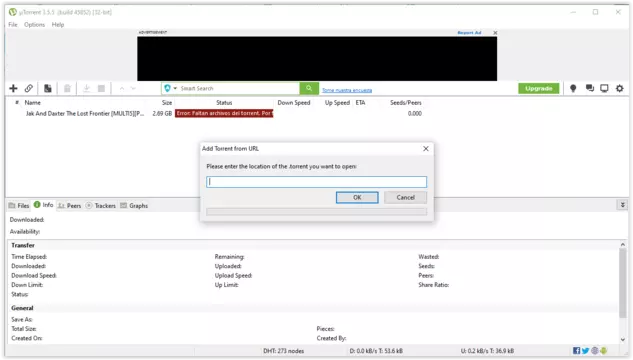Click the remote monitor icon
The width and height of the screenshot is (633, 360).
click(604, 88)
